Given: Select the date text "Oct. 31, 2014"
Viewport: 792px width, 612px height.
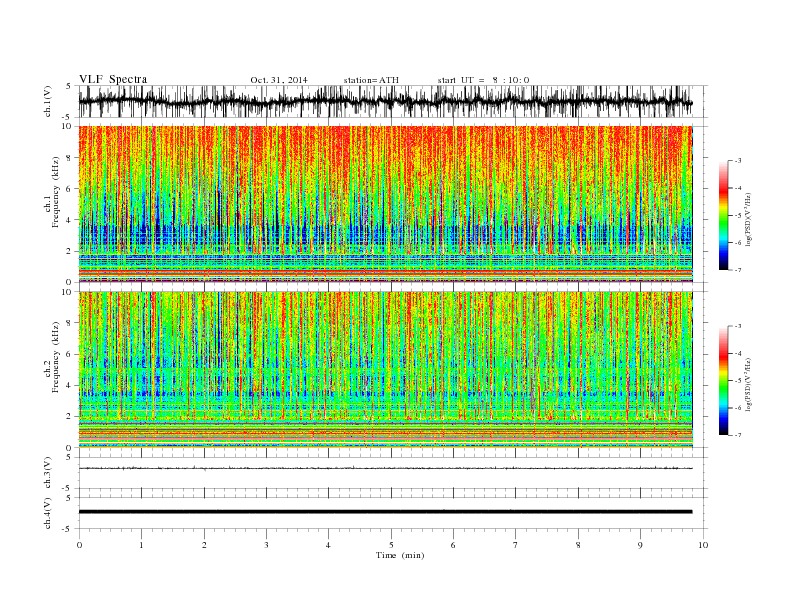Looking at the screenshot, I should point(279,80).
